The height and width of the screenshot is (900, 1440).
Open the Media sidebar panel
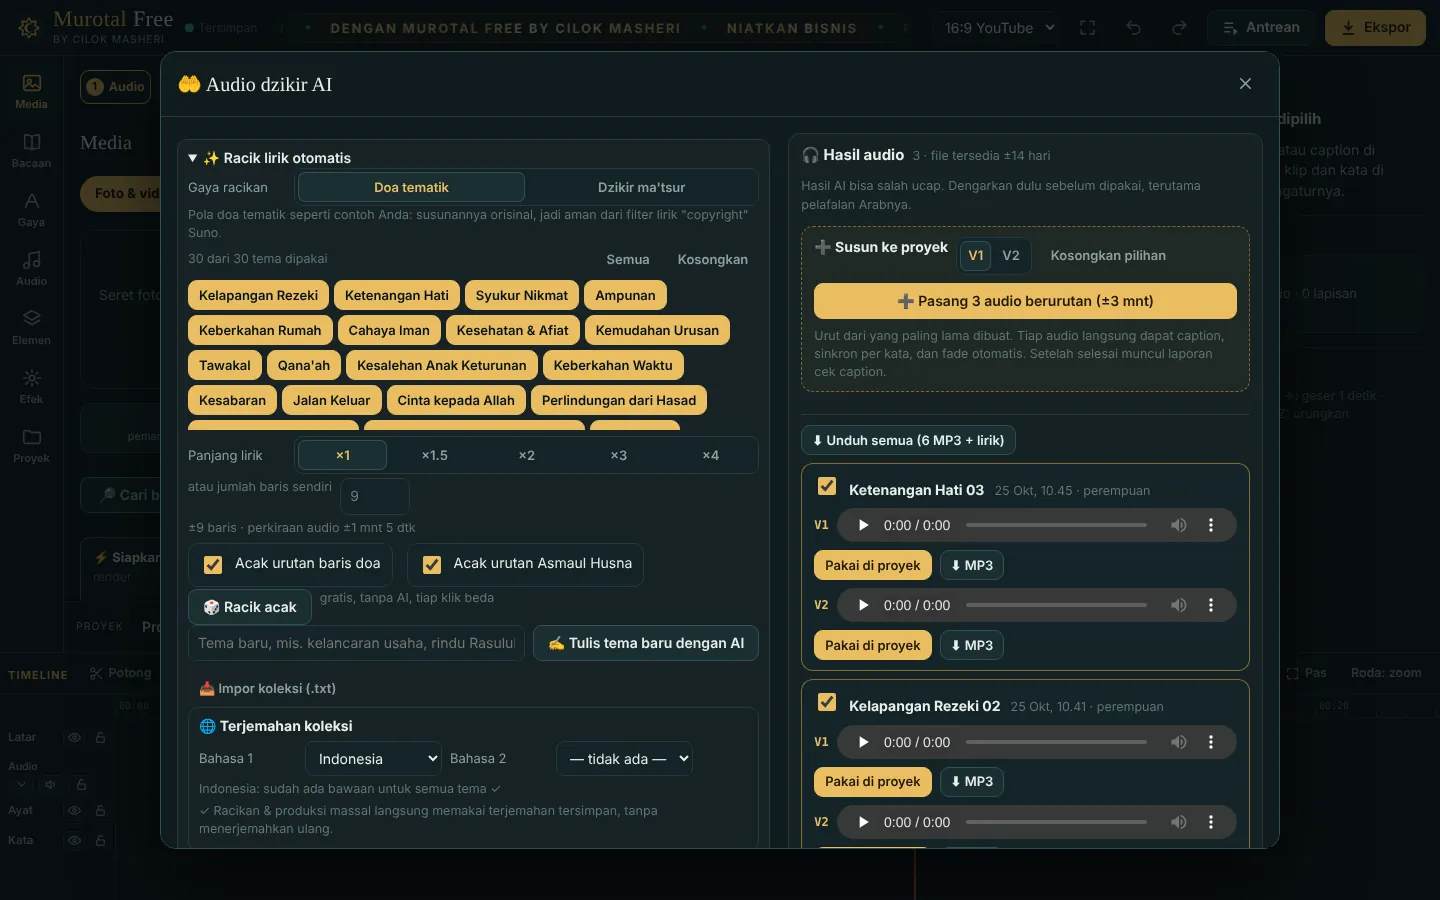tap(31, 91)
